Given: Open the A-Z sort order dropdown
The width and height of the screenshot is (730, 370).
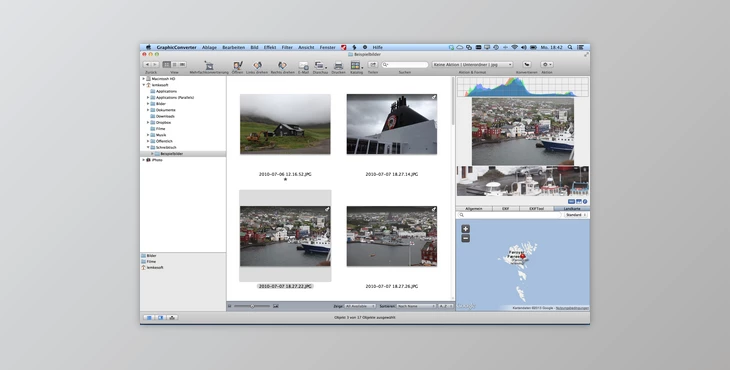Looking at the screenshot, I should click(445, 306).
